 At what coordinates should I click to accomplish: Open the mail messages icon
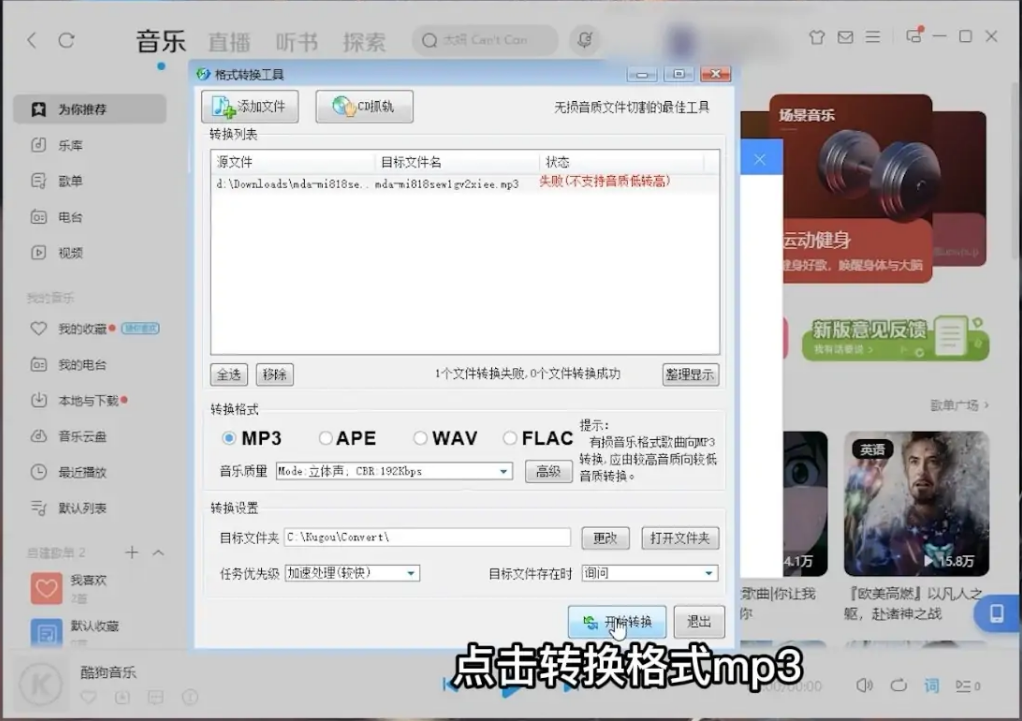point(845,37)
